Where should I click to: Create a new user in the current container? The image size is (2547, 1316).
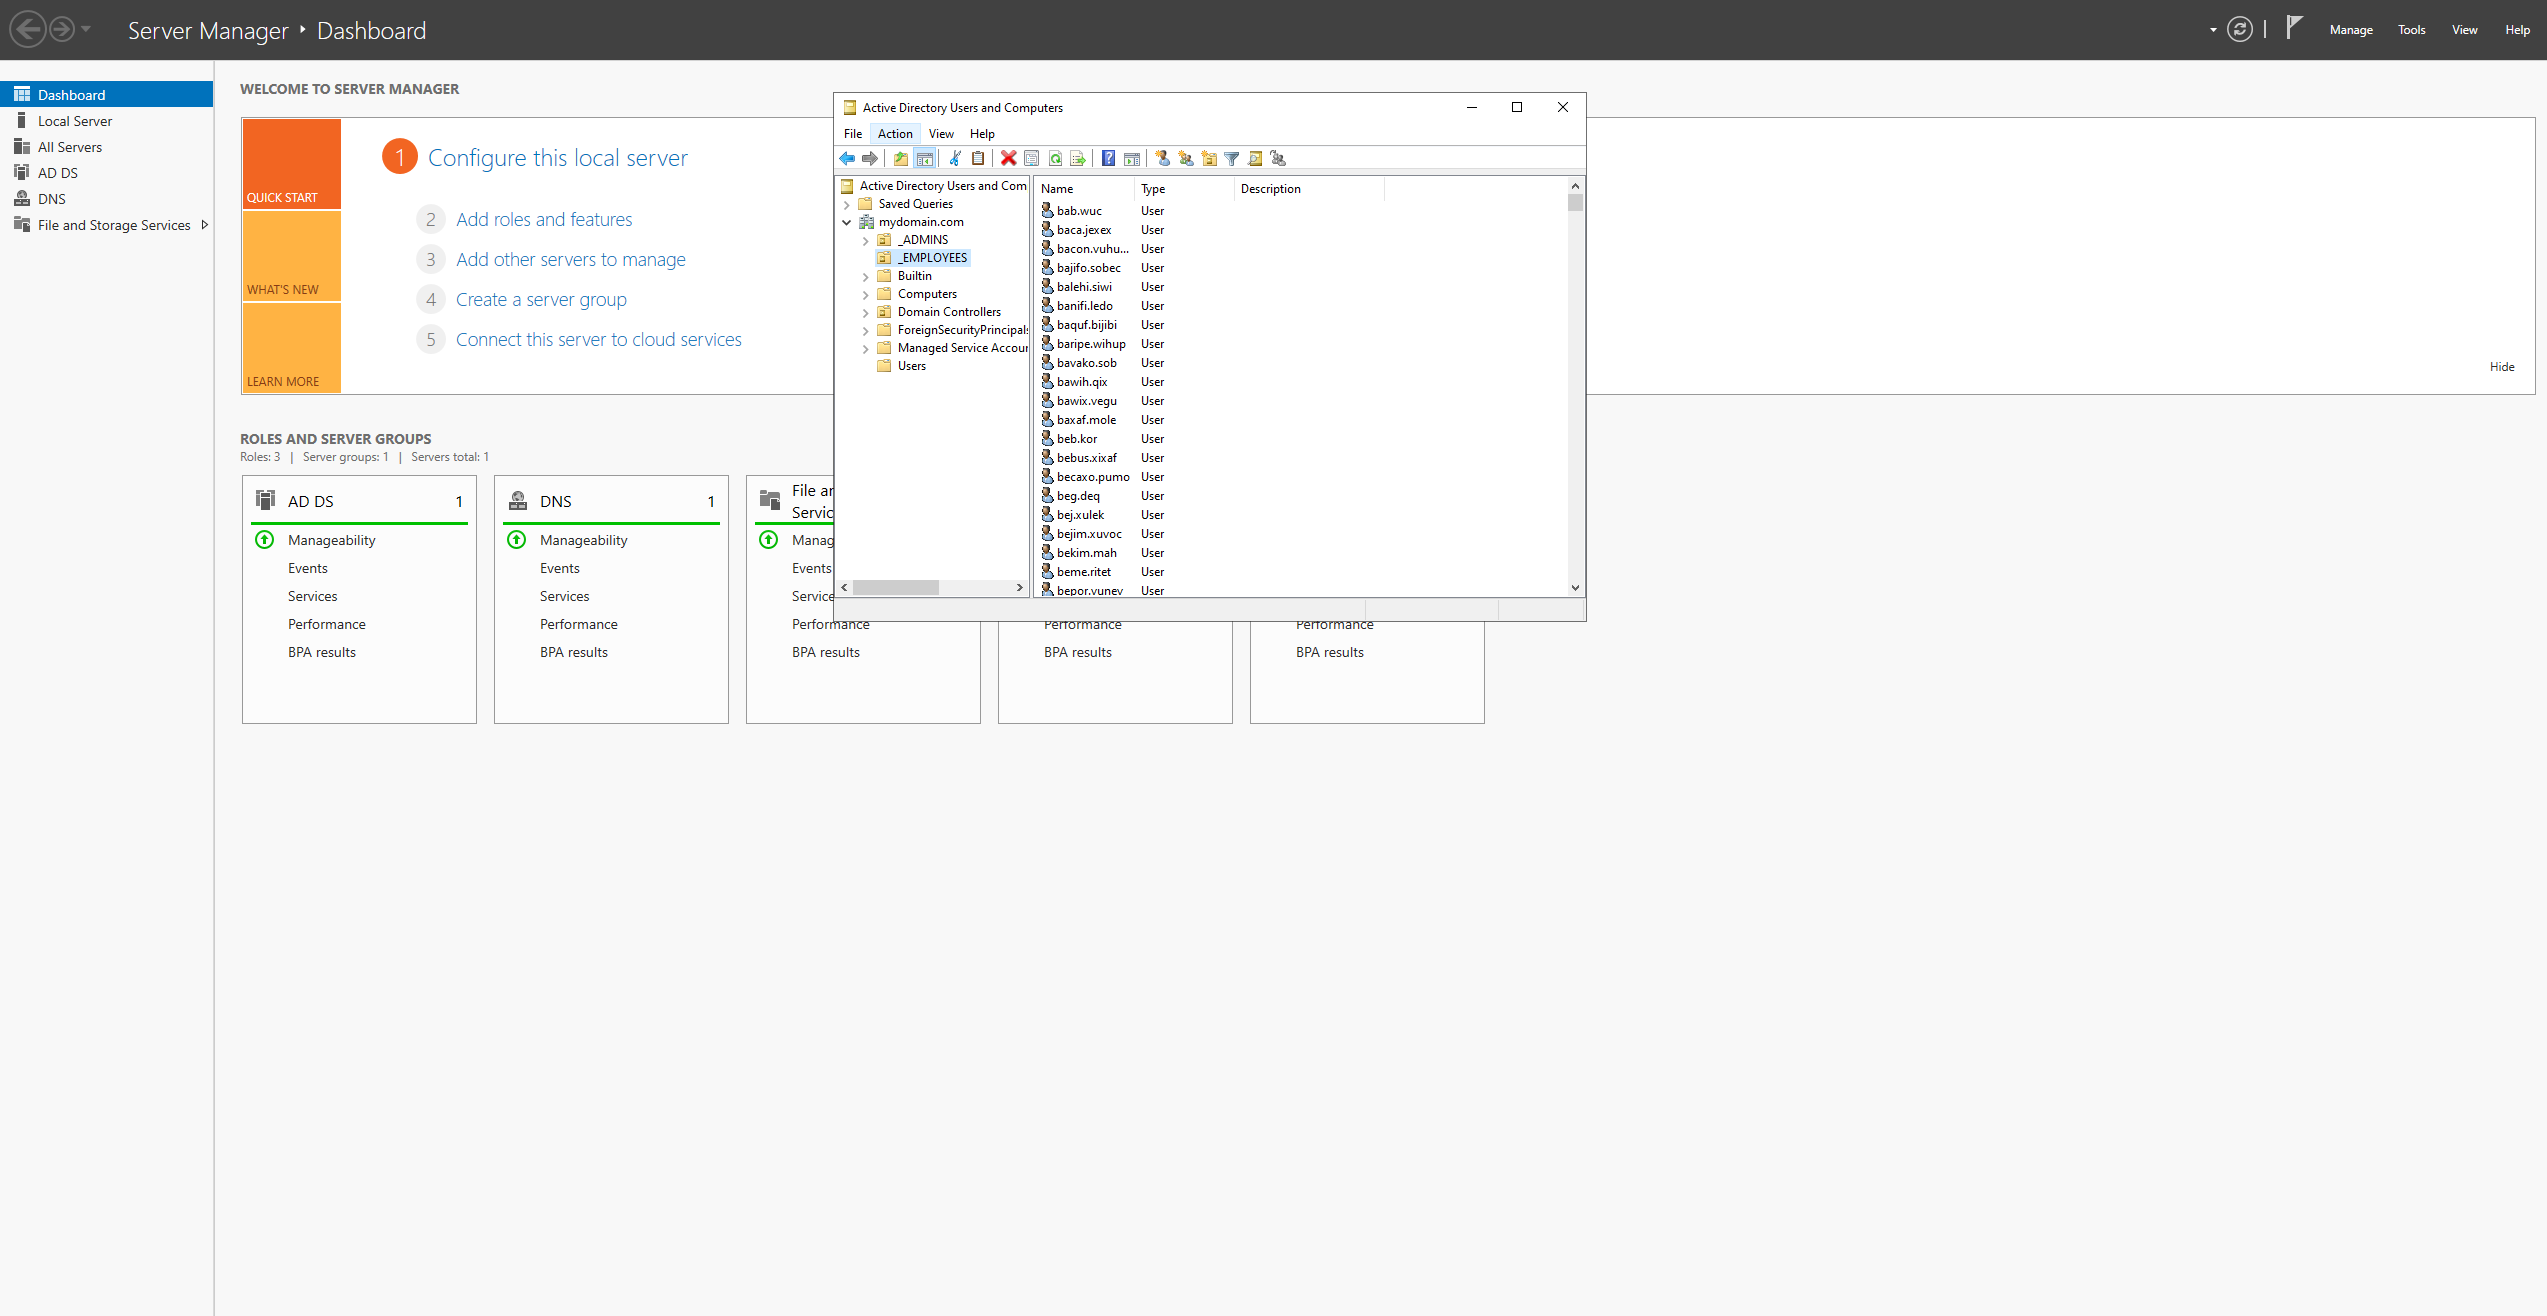pos(1163,158)
